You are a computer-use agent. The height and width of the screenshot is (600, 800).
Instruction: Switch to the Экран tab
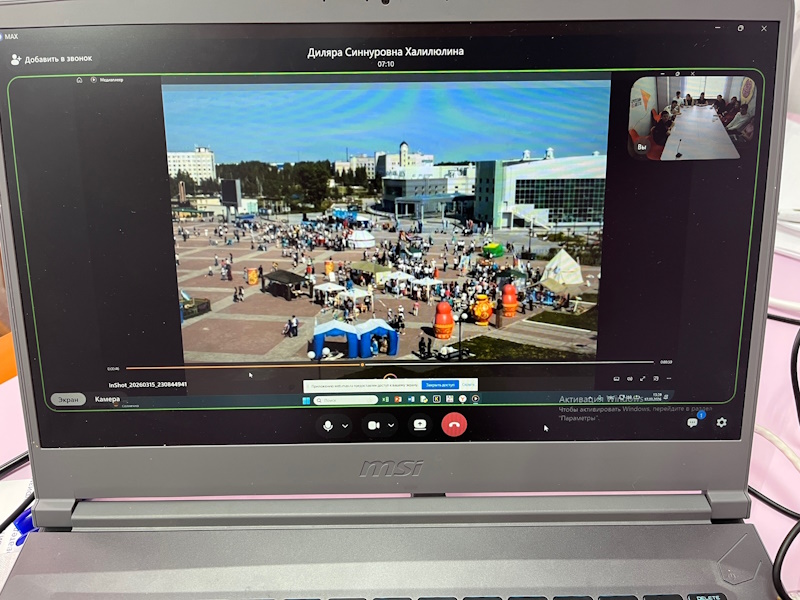[x=68, y=399]
